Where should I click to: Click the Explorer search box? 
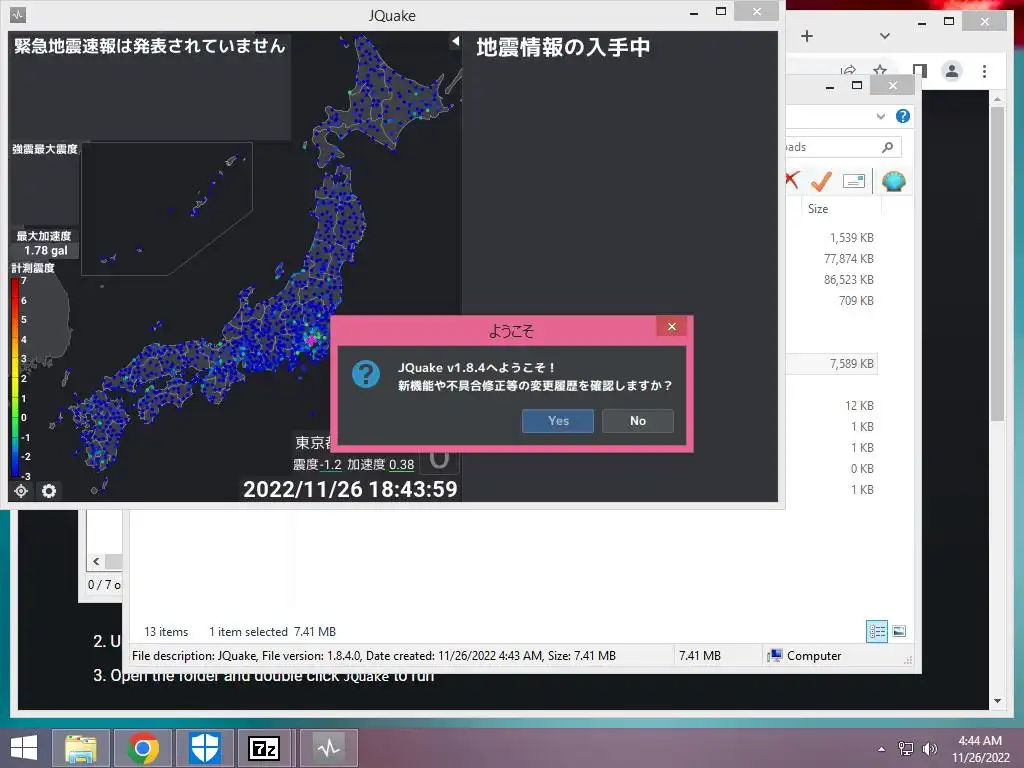coord(843,147)
